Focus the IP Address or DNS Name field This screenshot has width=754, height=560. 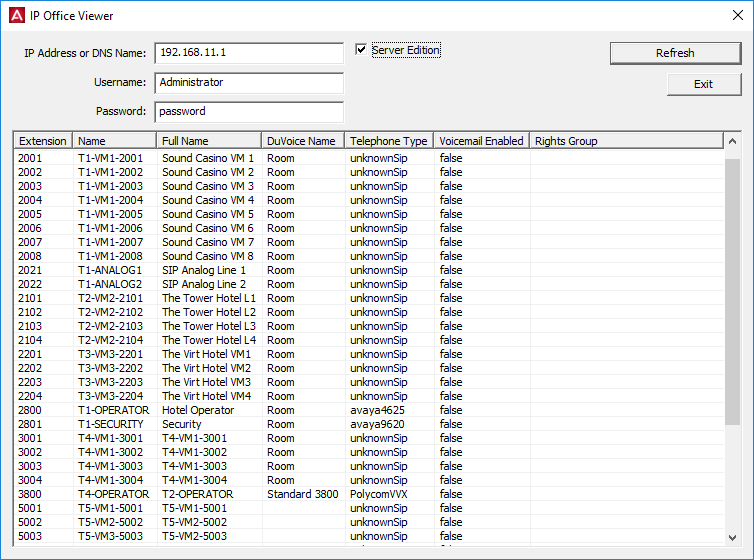248,53
